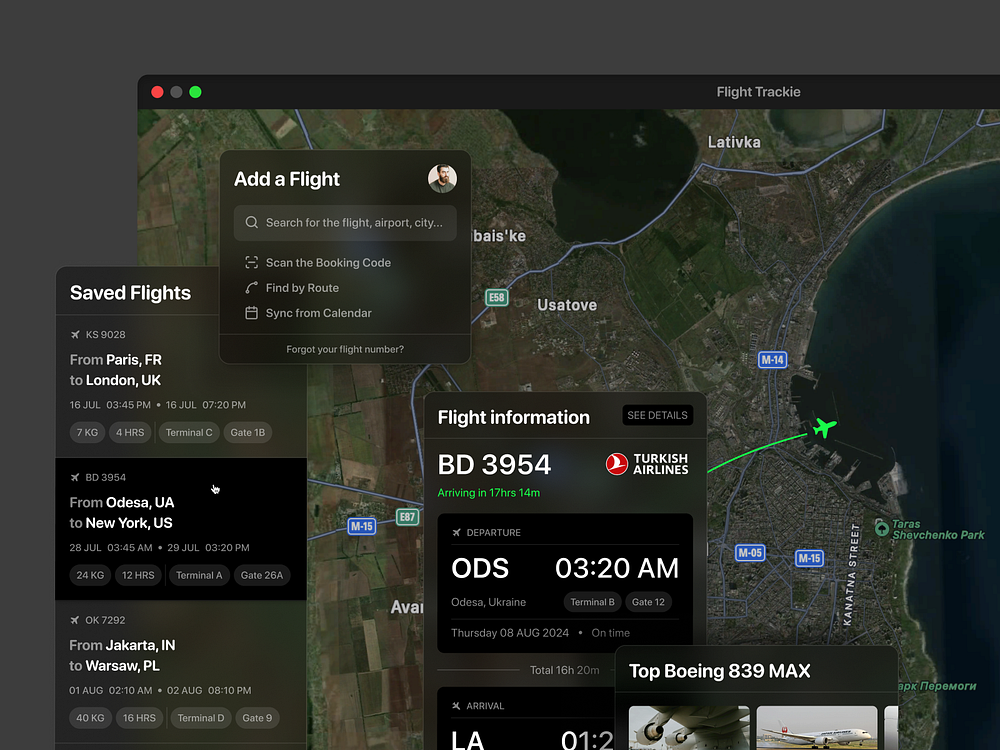Click the Gate 26A tag

pos(262,575)
